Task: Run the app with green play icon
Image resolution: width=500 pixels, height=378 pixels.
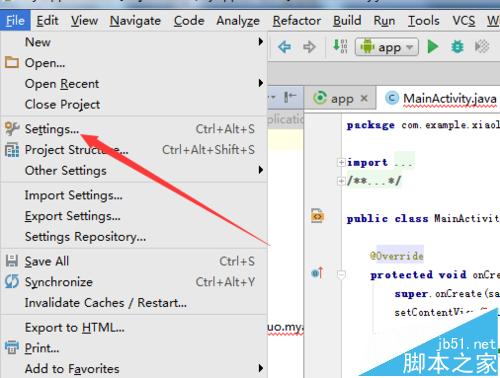Action: coord(433,47)
